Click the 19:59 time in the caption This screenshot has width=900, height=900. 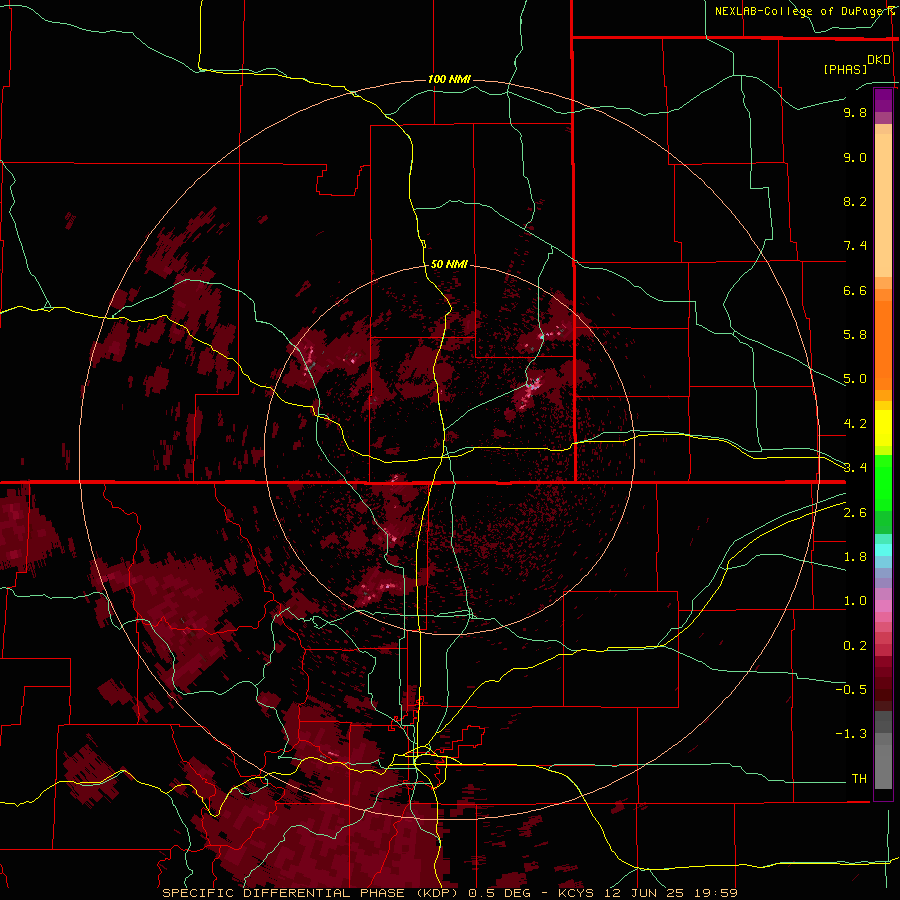[714, 893]
